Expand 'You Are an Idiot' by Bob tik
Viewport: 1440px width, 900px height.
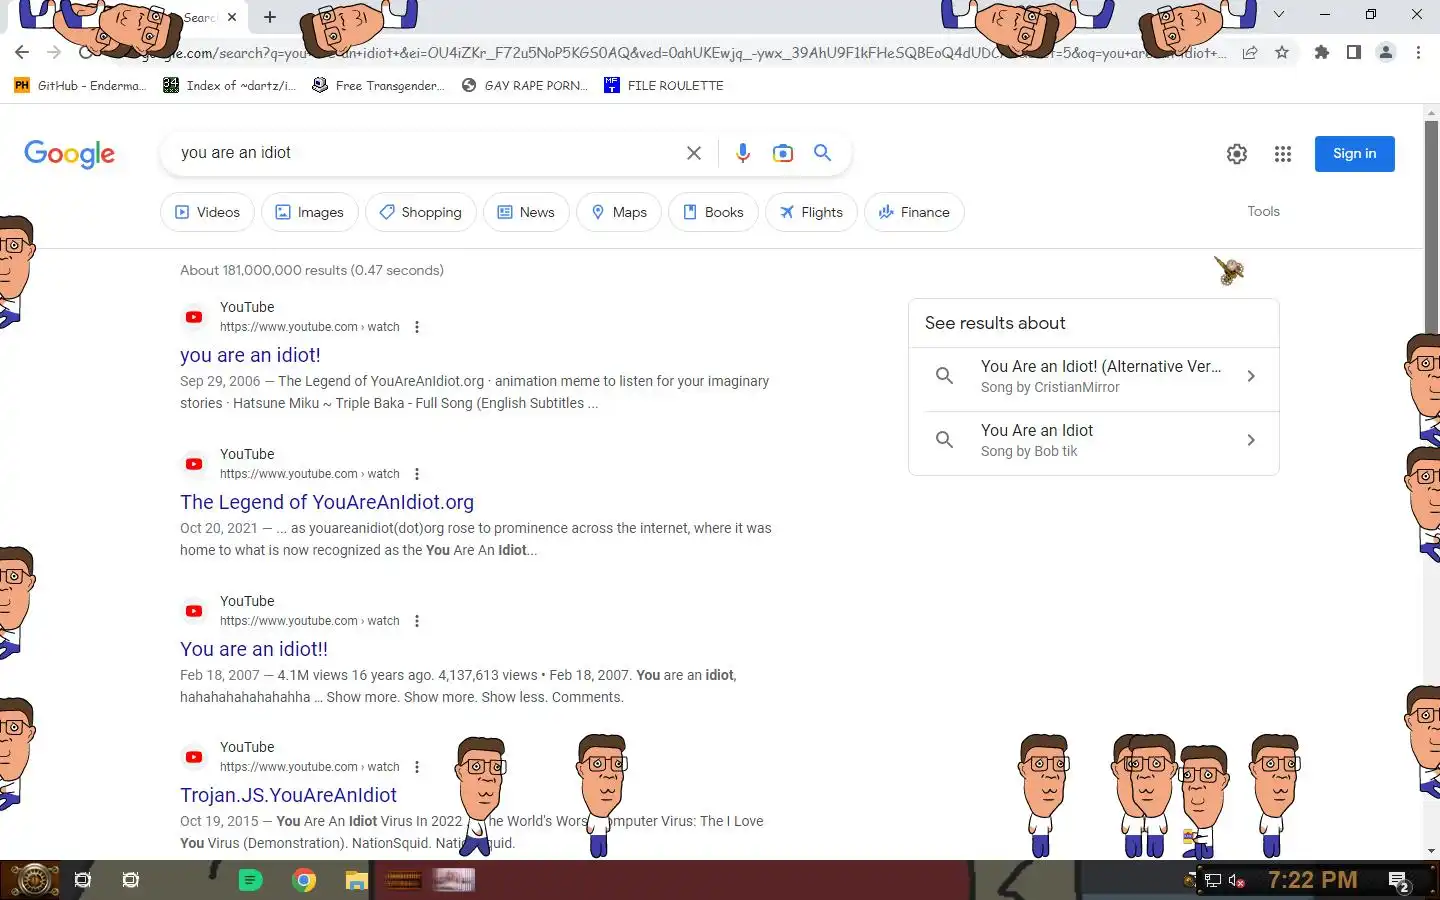[x=1094, y=440]
